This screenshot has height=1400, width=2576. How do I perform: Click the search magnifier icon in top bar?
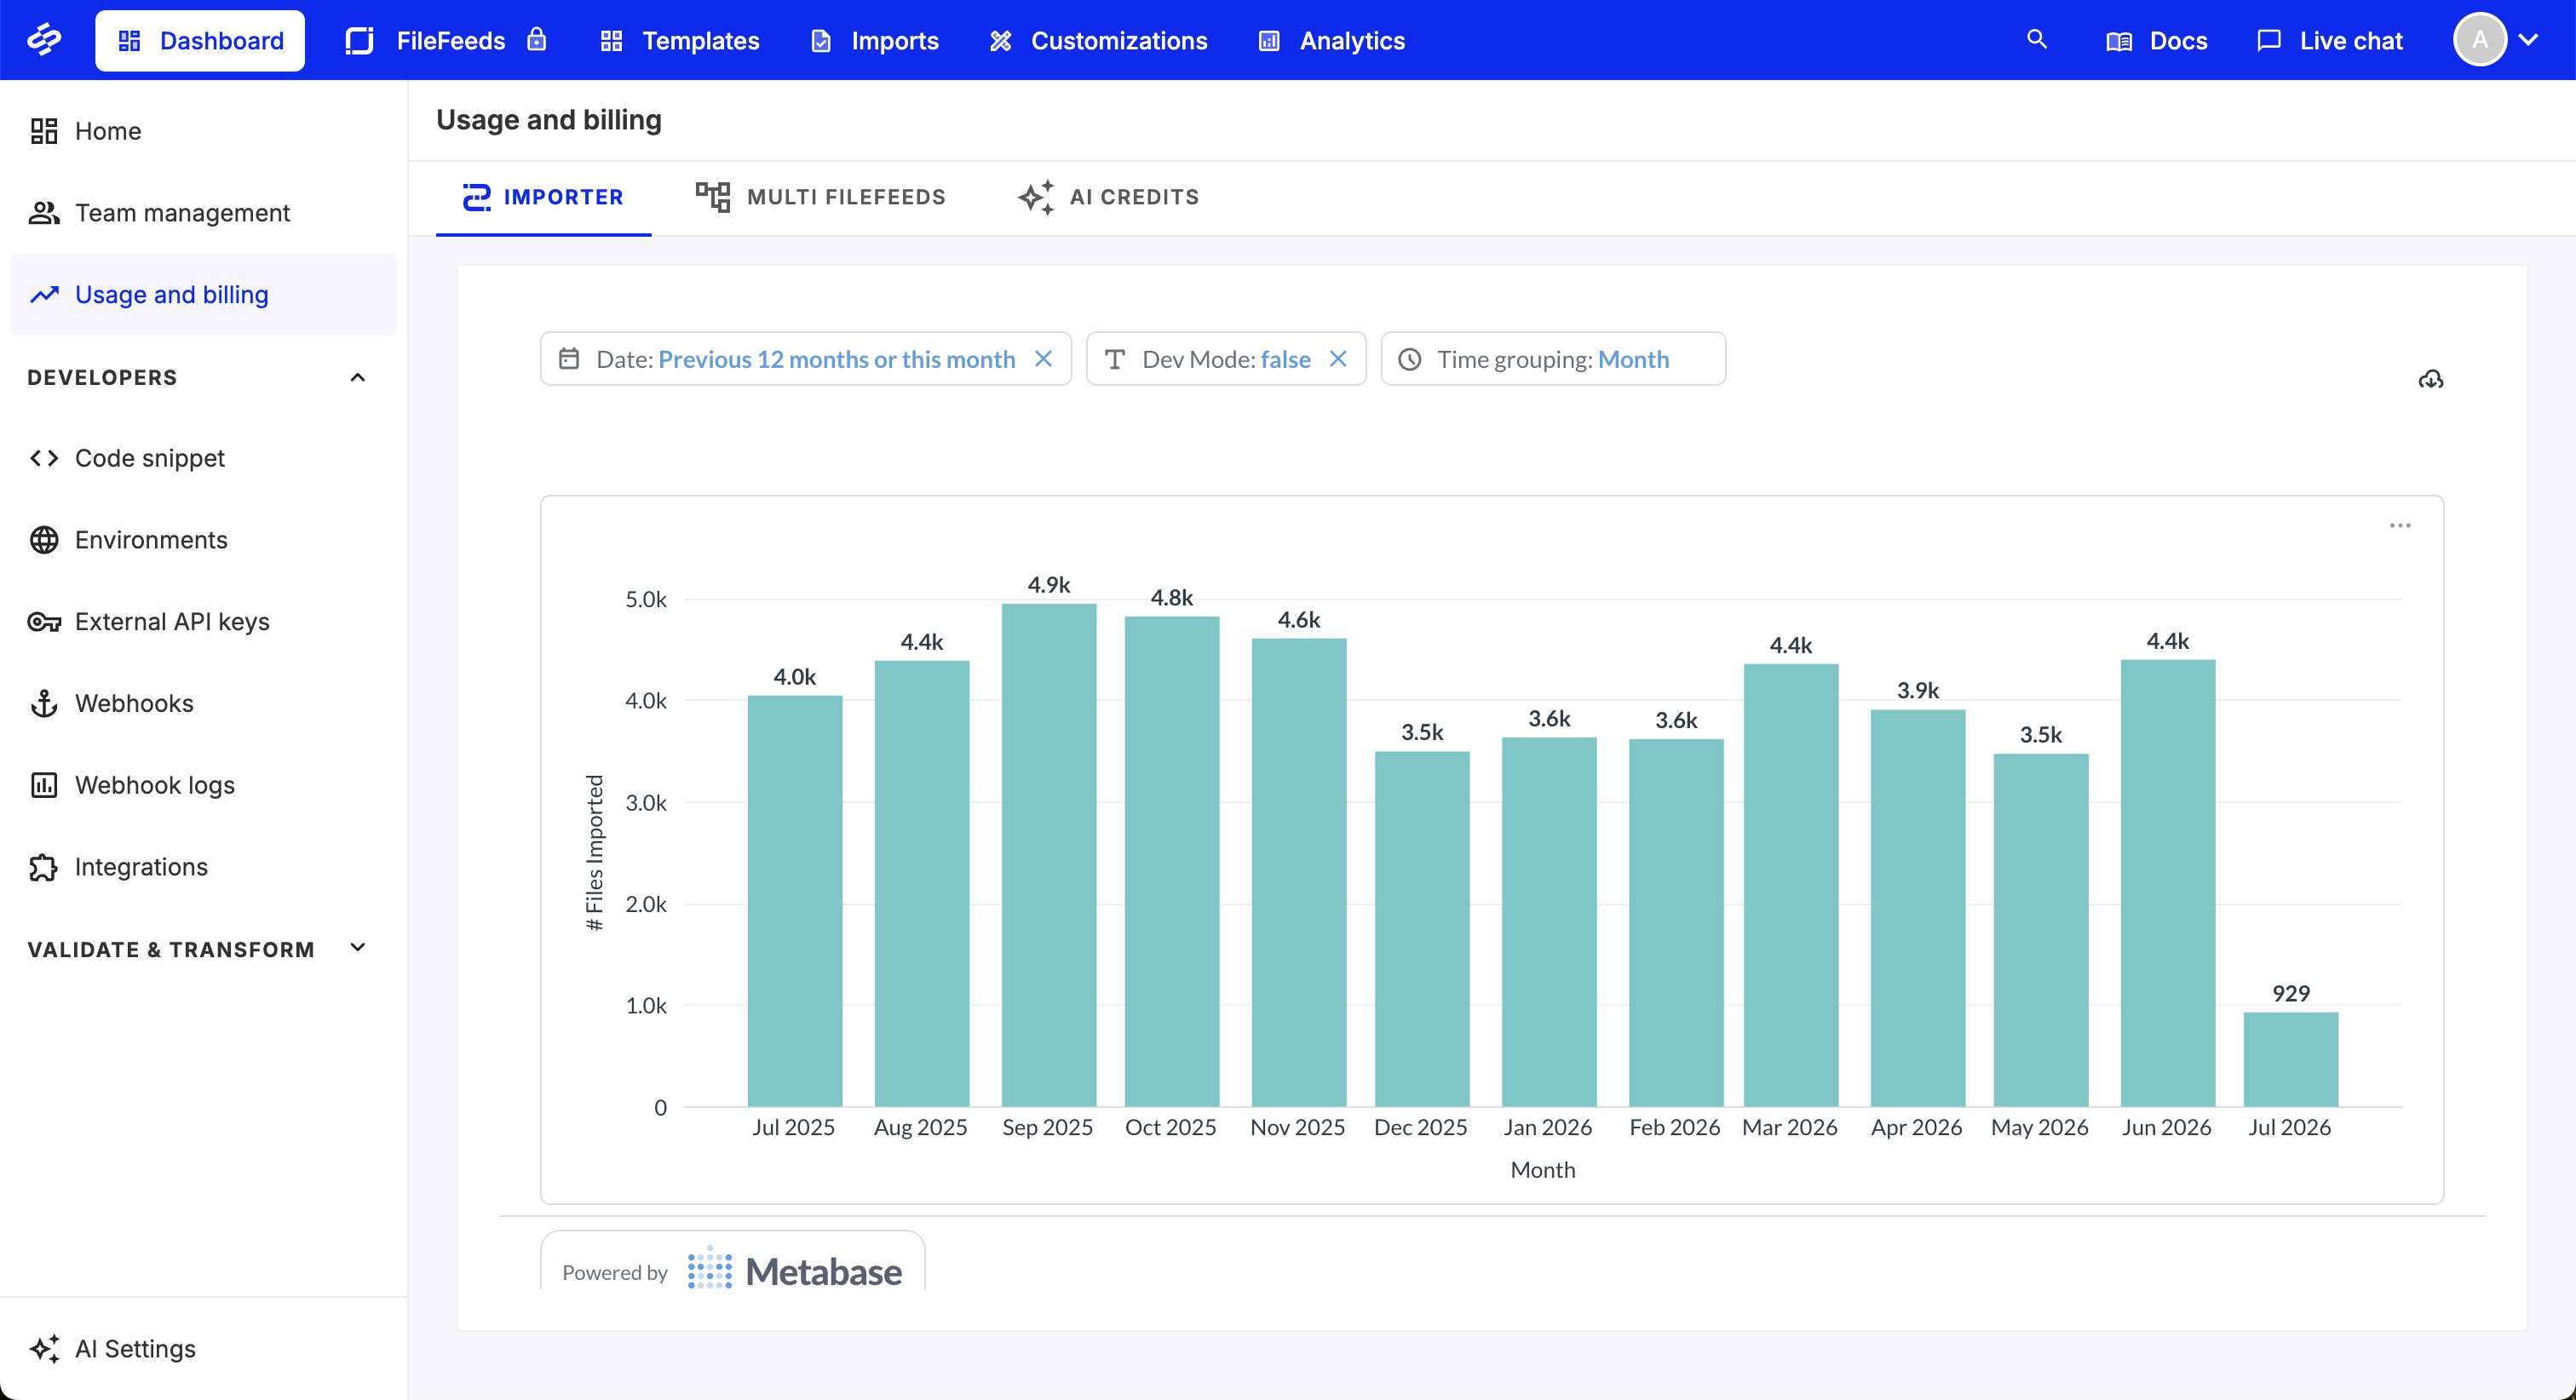(2036, 40)
